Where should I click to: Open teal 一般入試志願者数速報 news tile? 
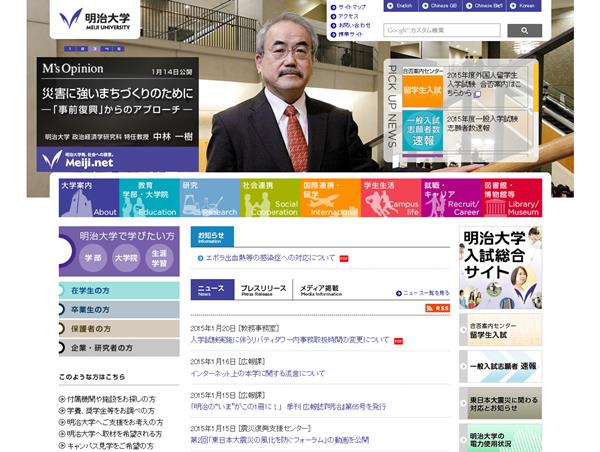[422, 131]
